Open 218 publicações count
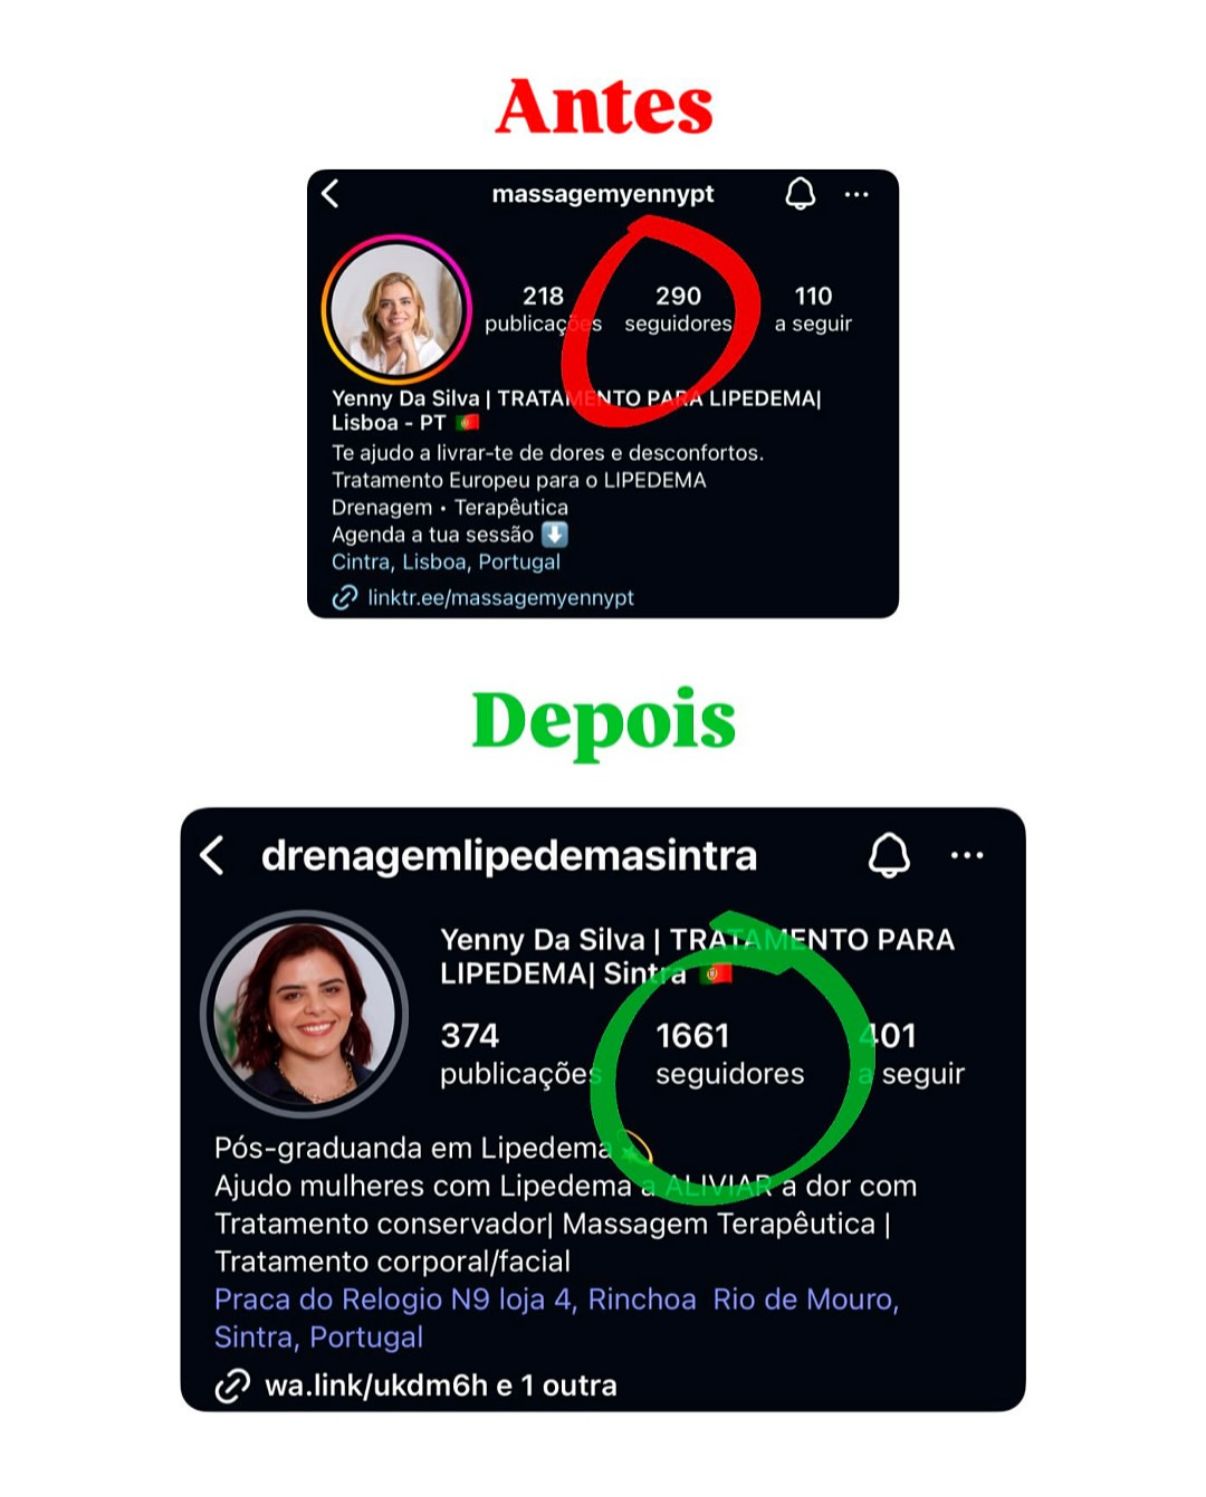The width and height of the screenshot is (1206, 1497). [543, 309]
